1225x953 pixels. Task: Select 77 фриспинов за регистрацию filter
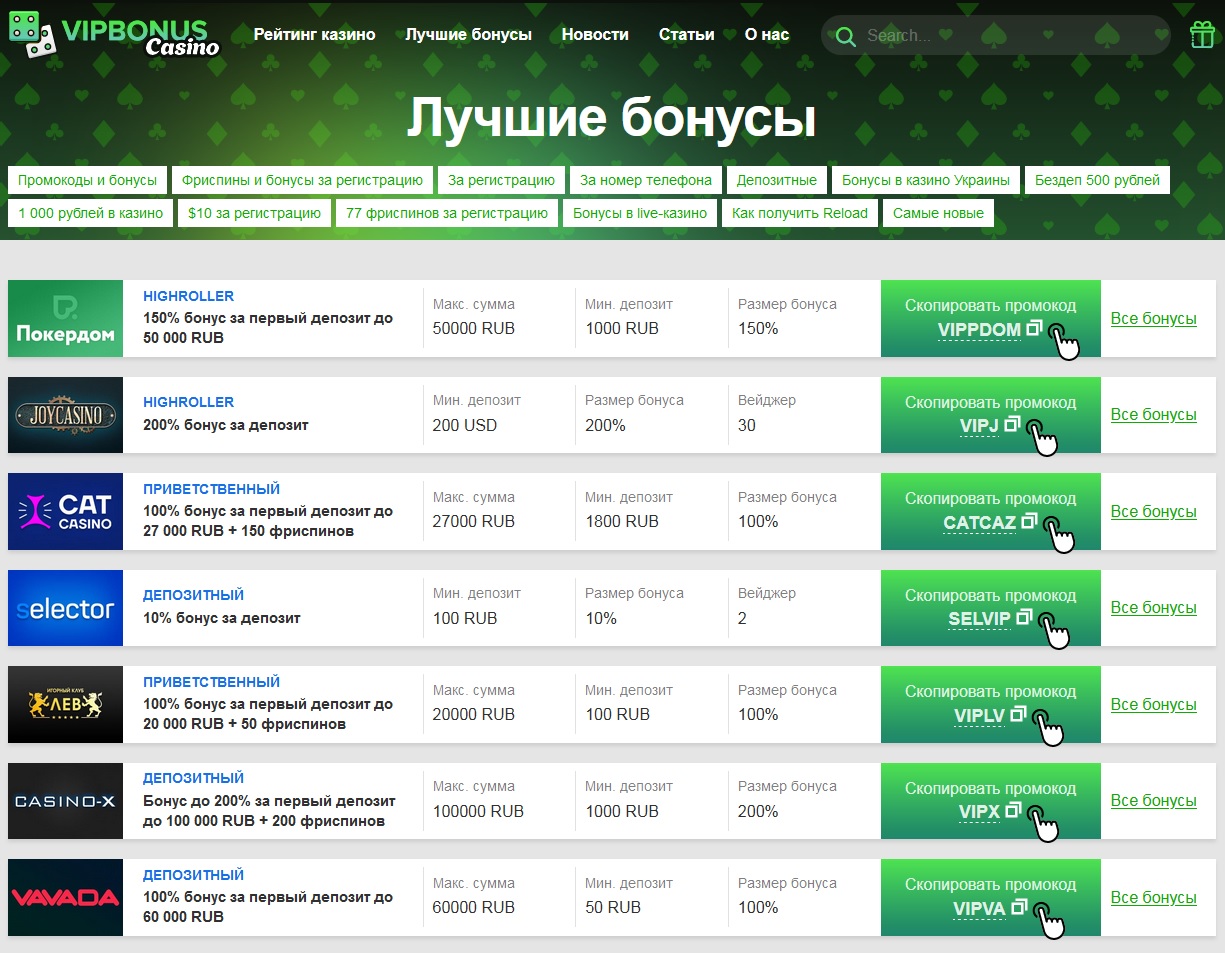coord(447,213)
